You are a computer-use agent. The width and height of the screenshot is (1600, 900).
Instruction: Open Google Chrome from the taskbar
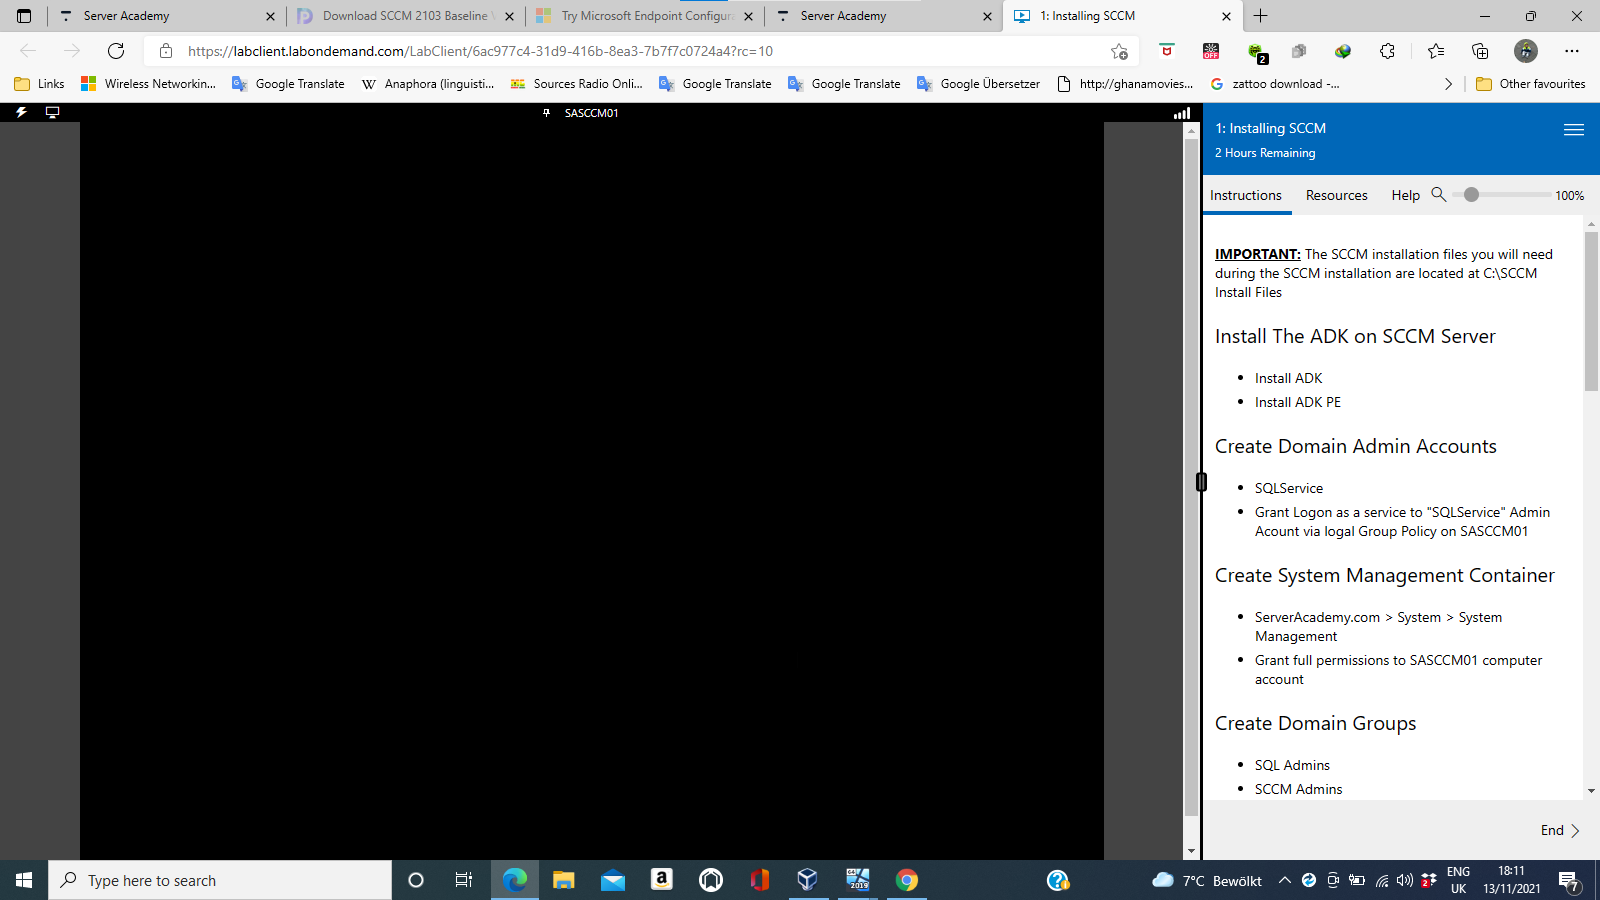coord(907,880)
